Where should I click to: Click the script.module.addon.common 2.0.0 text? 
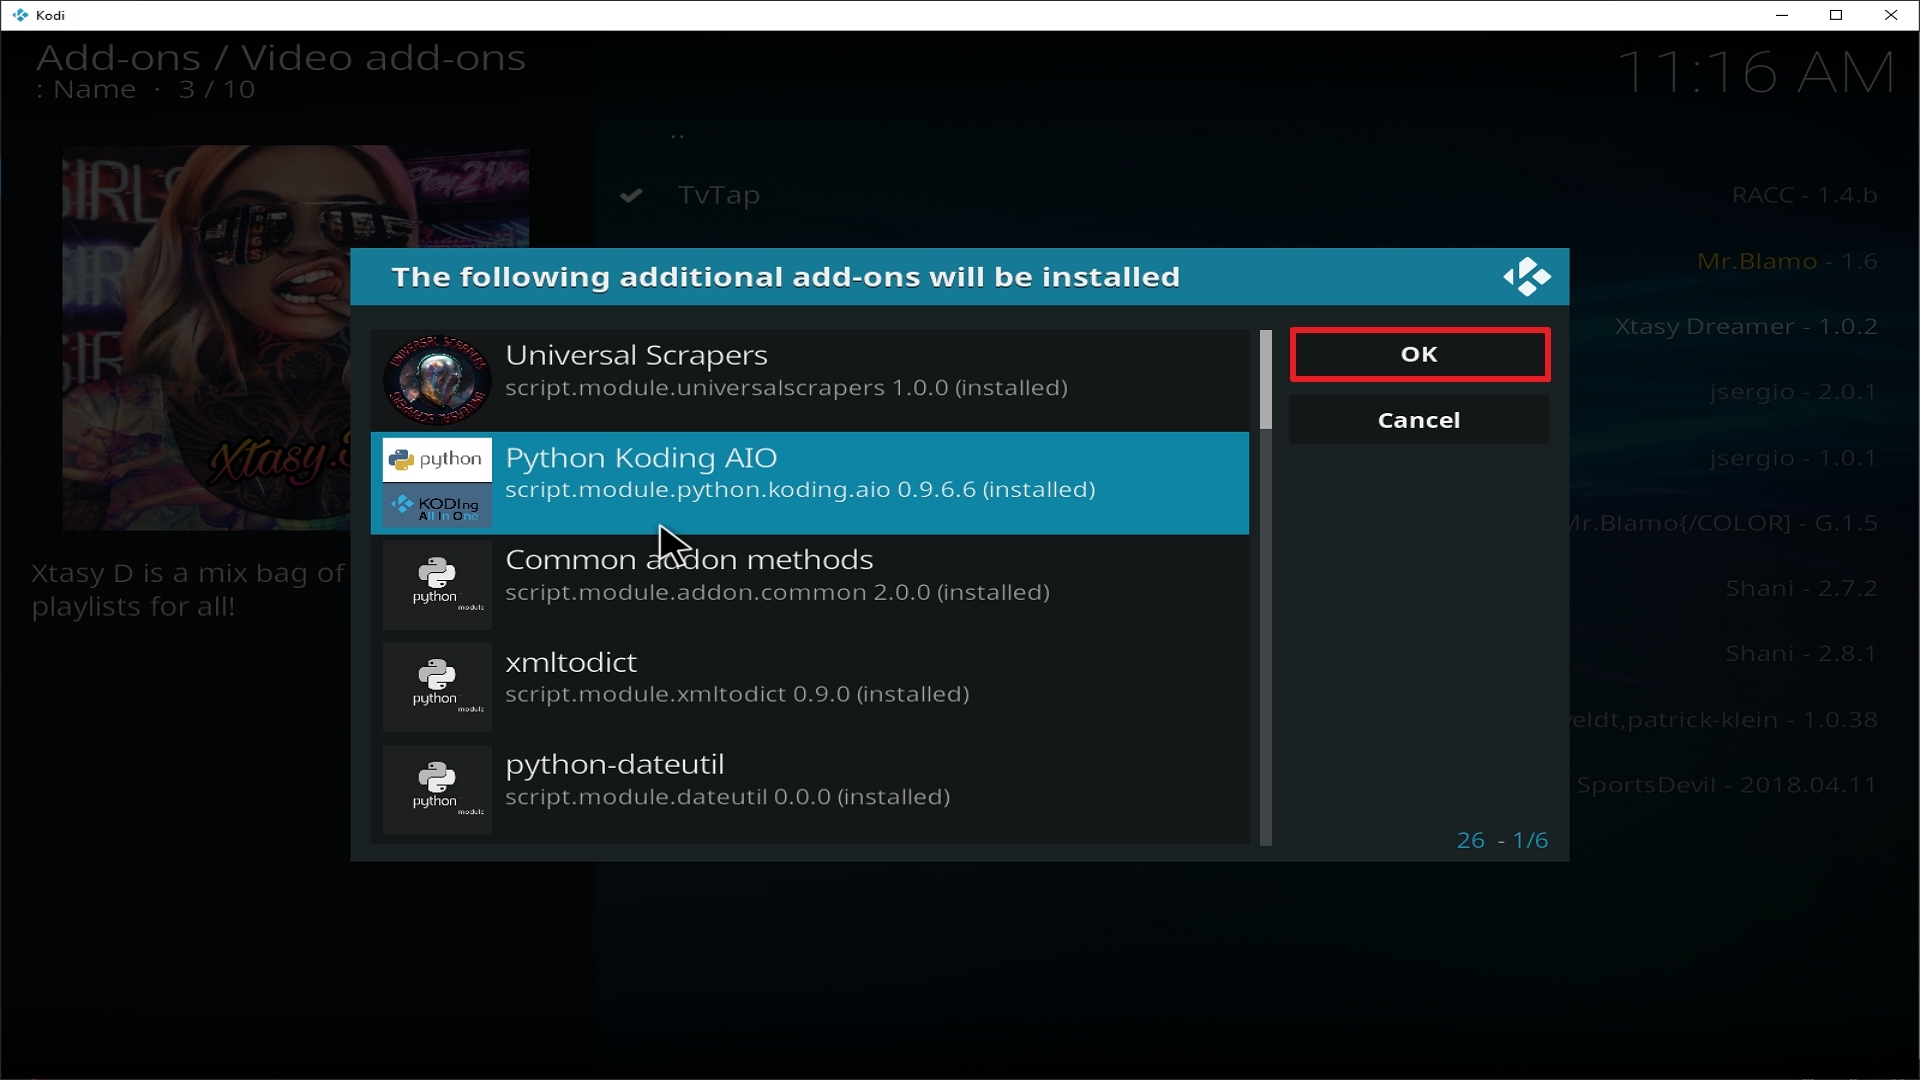pyautogui.click(x=777, y=593)
